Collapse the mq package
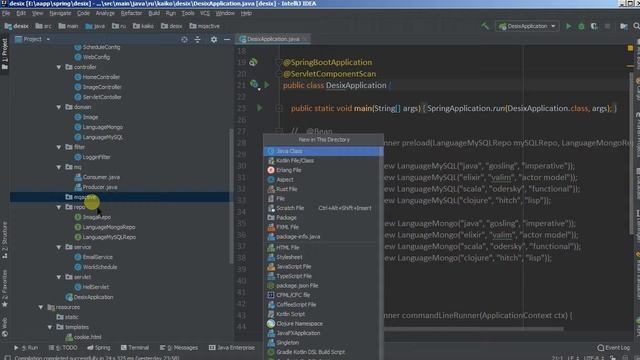Viewport: 640px width, 360px height. pyautogui.click(x=59, y=167)
